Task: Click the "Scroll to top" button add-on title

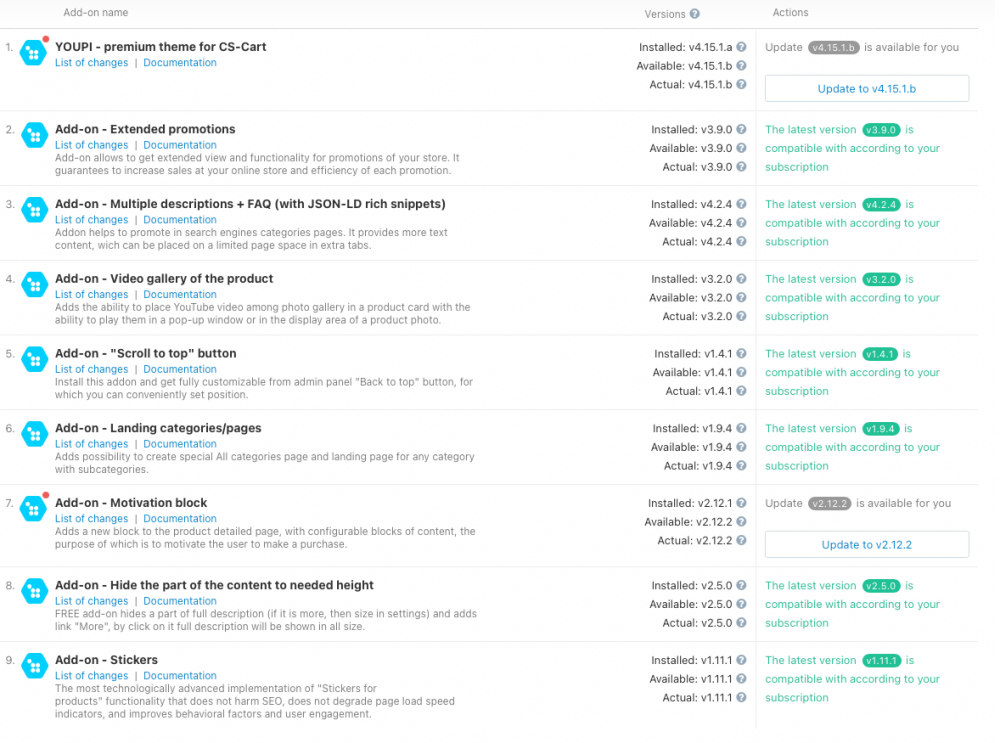Action: 146,354
